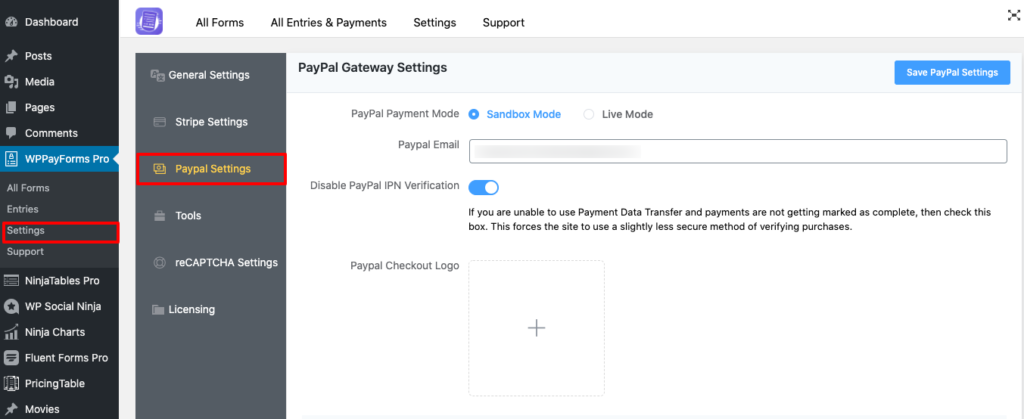Open the Support tab in top navigation

503,22
